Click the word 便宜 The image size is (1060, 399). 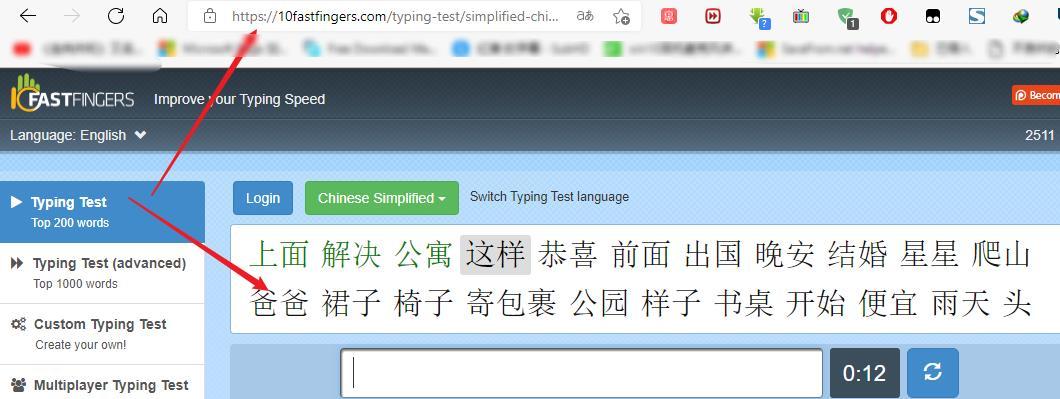[888, 303]
